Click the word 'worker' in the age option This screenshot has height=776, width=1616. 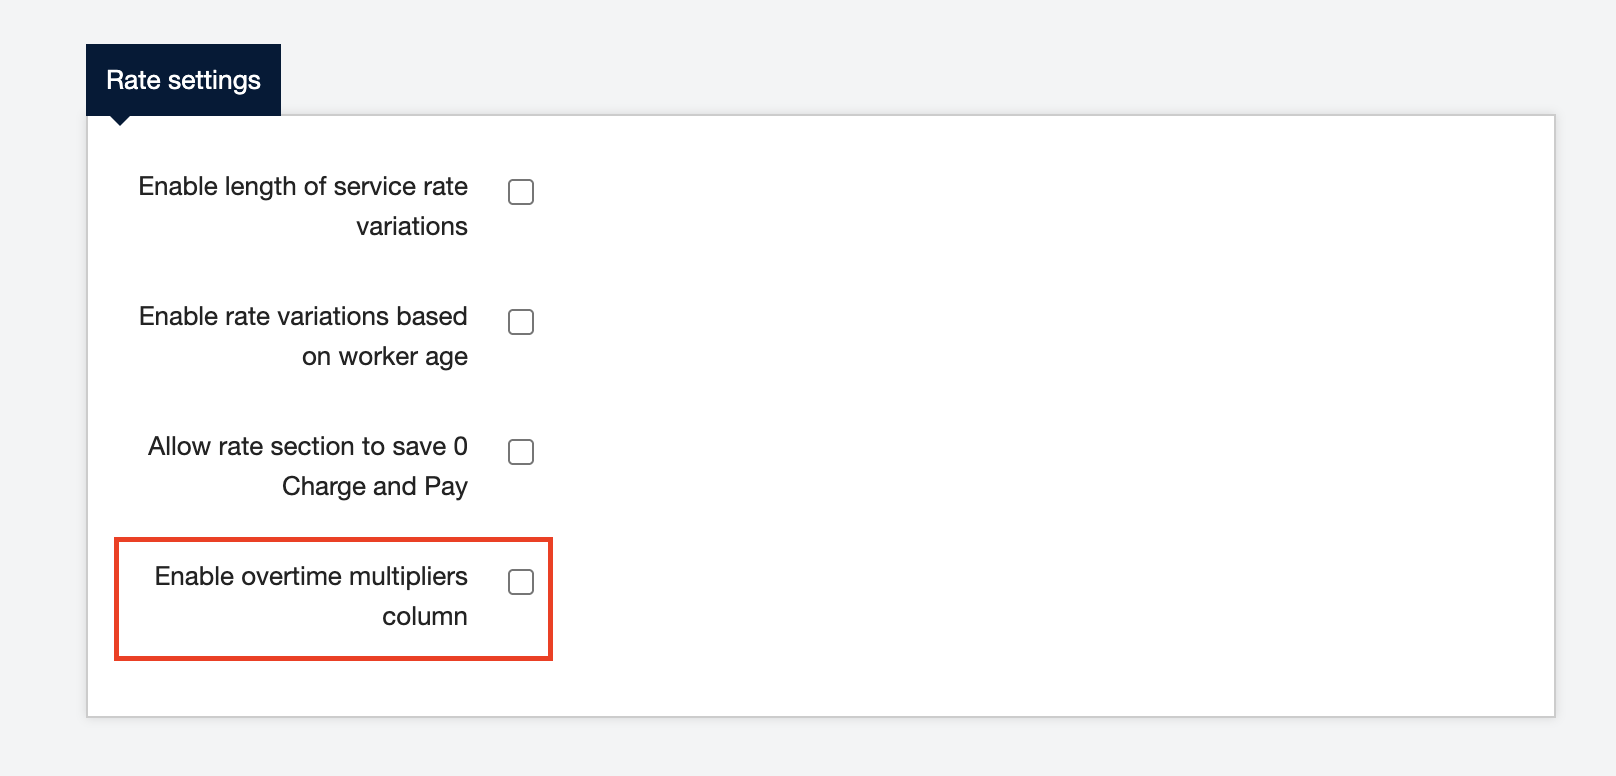pos(378,357)
